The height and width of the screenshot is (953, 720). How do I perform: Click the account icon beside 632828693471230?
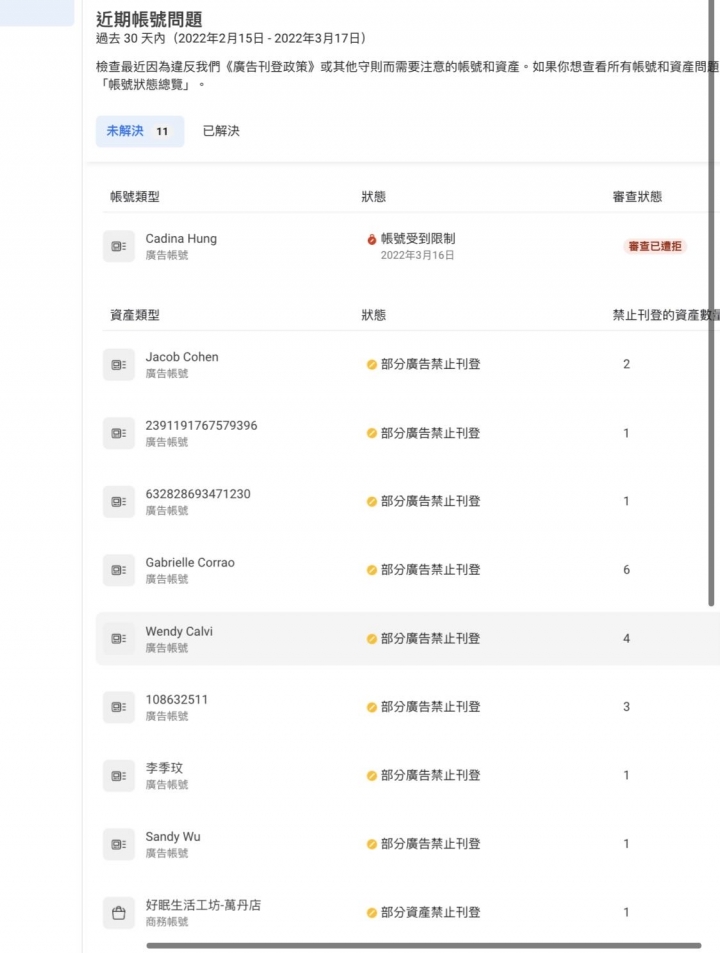tap(118, 501)
